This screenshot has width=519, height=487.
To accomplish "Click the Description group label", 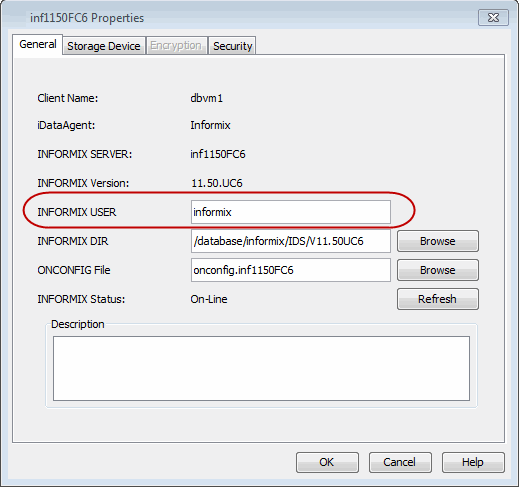I will pyautogui.click(x=78, y=324).
